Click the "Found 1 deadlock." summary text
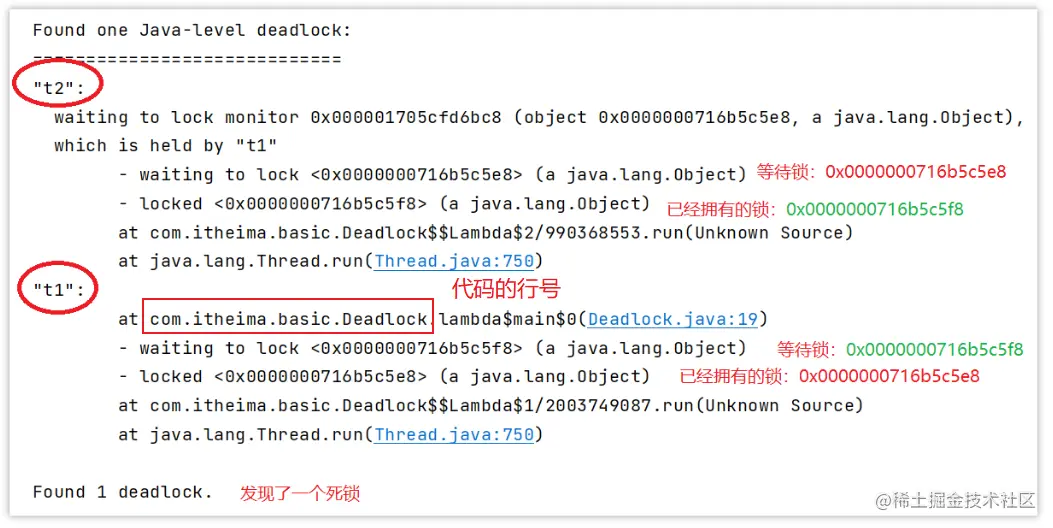 click(122, 493)
